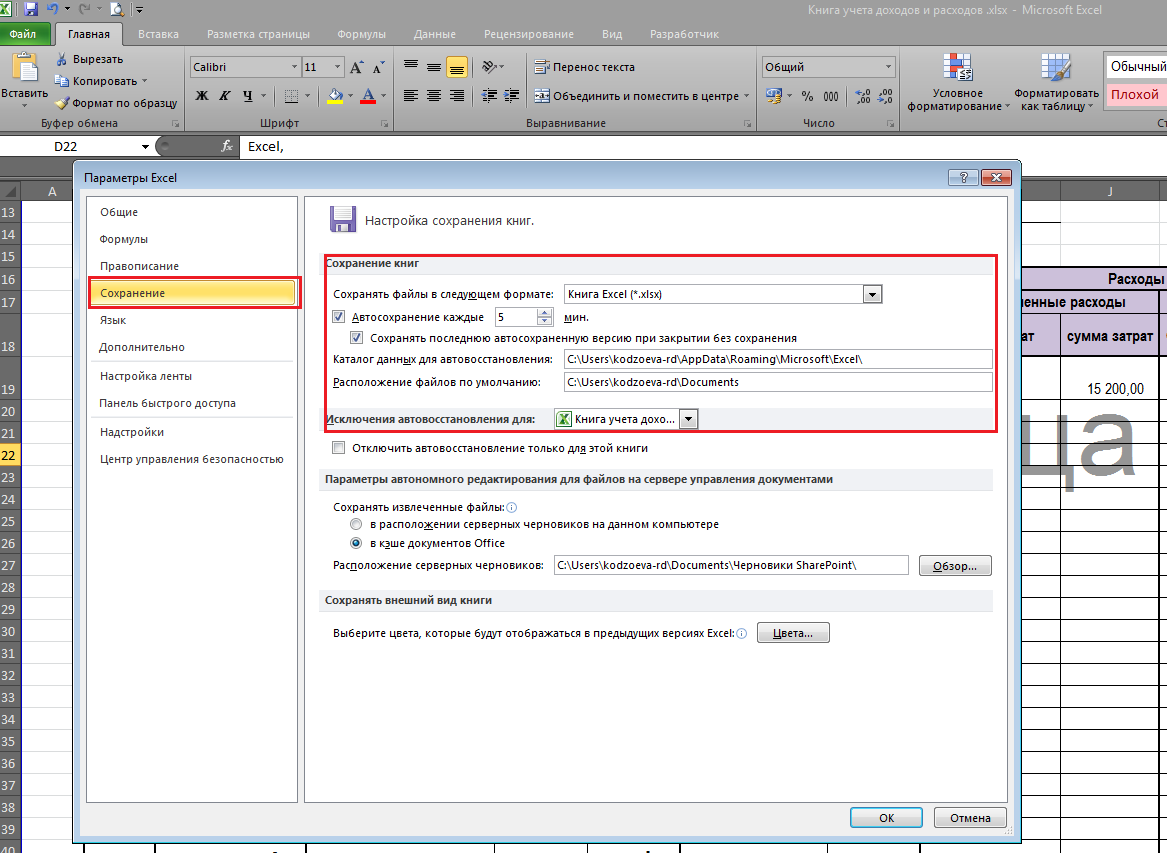The image size is (1167, 853).
Task: Select в расположении серверных черновиков radio
Action: coord(357,524)
